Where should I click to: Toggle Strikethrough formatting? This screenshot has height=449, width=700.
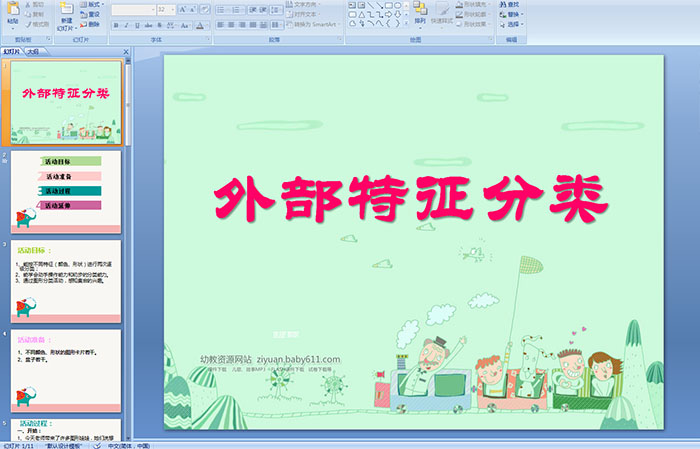click(148, 26)
